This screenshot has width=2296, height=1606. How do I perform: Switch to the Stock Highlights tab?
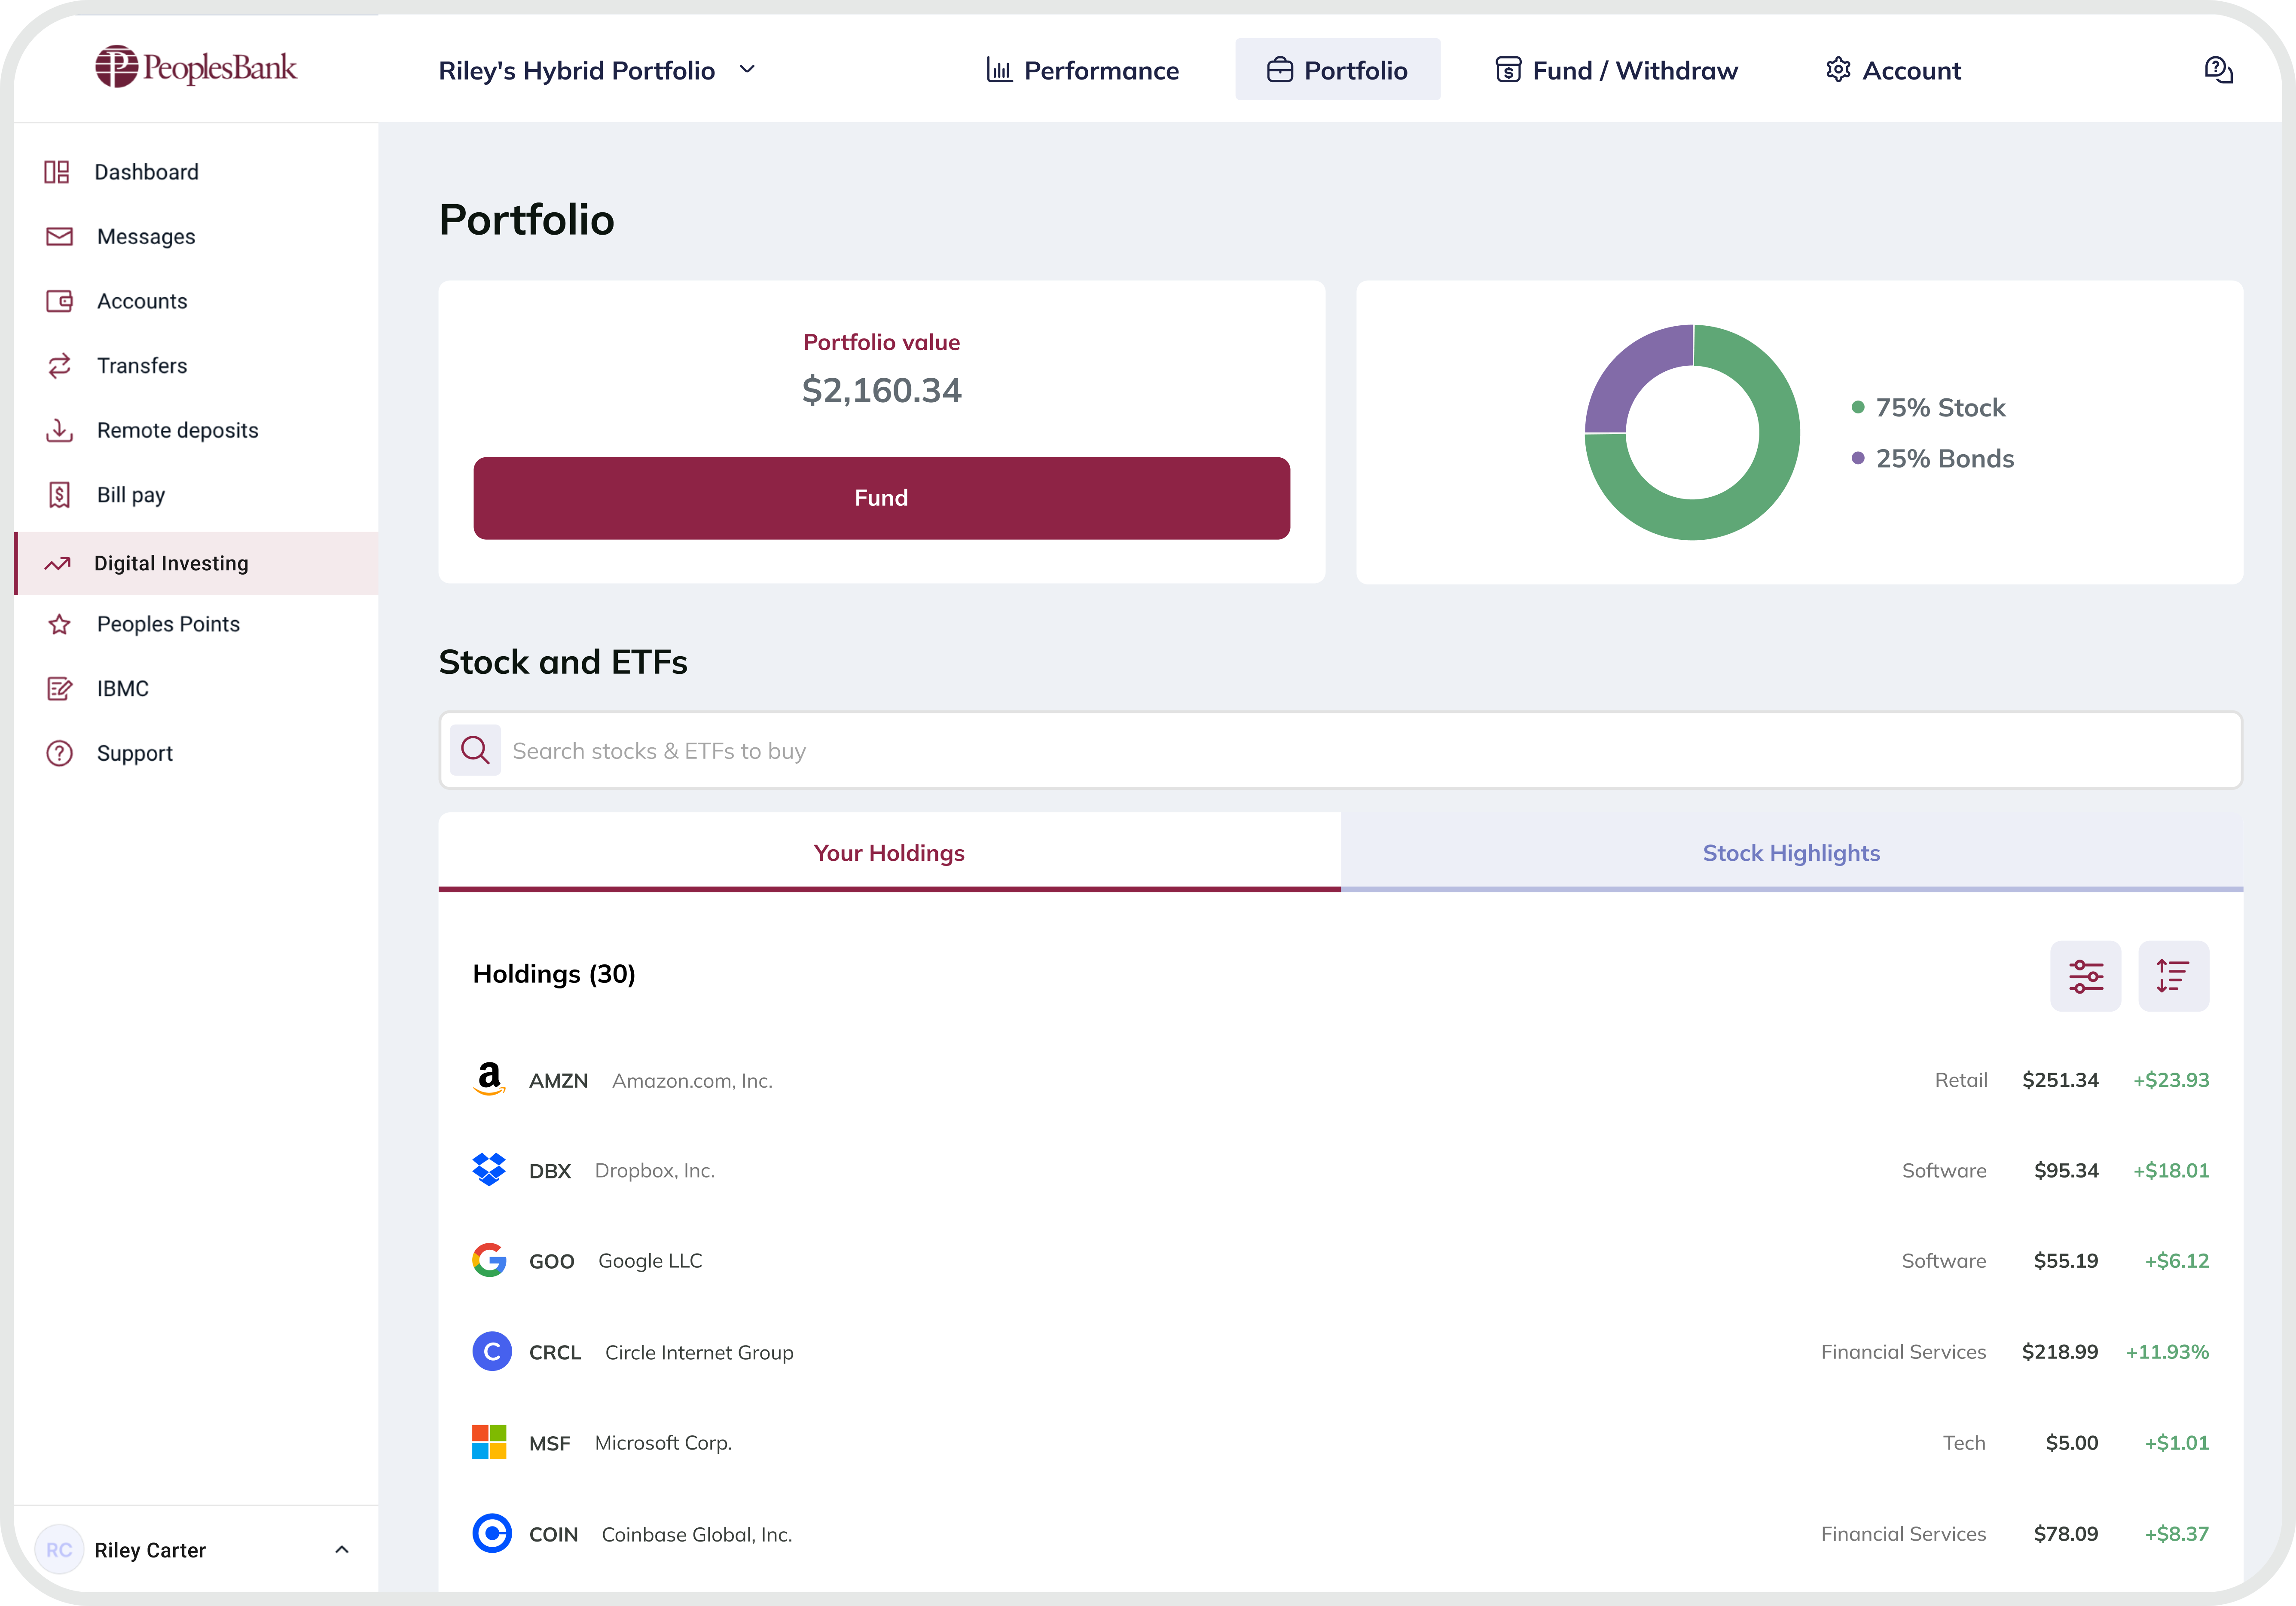(x=1791, y=852)
